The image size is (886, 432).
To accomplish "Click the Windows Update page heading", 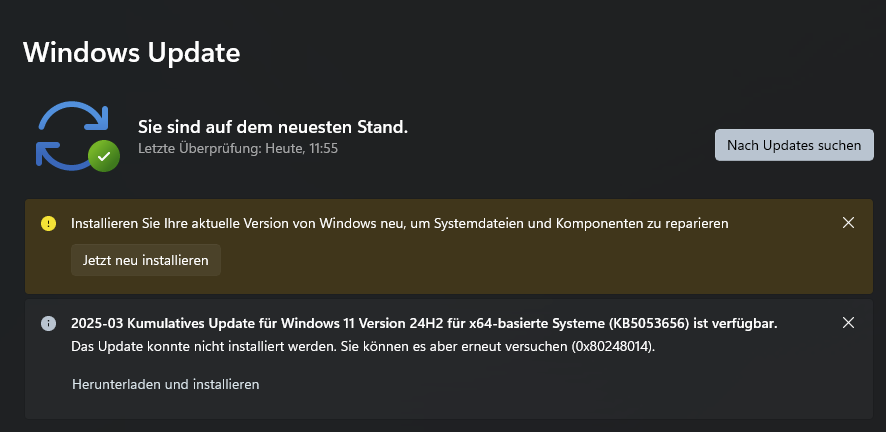I will tap(131, 51).
